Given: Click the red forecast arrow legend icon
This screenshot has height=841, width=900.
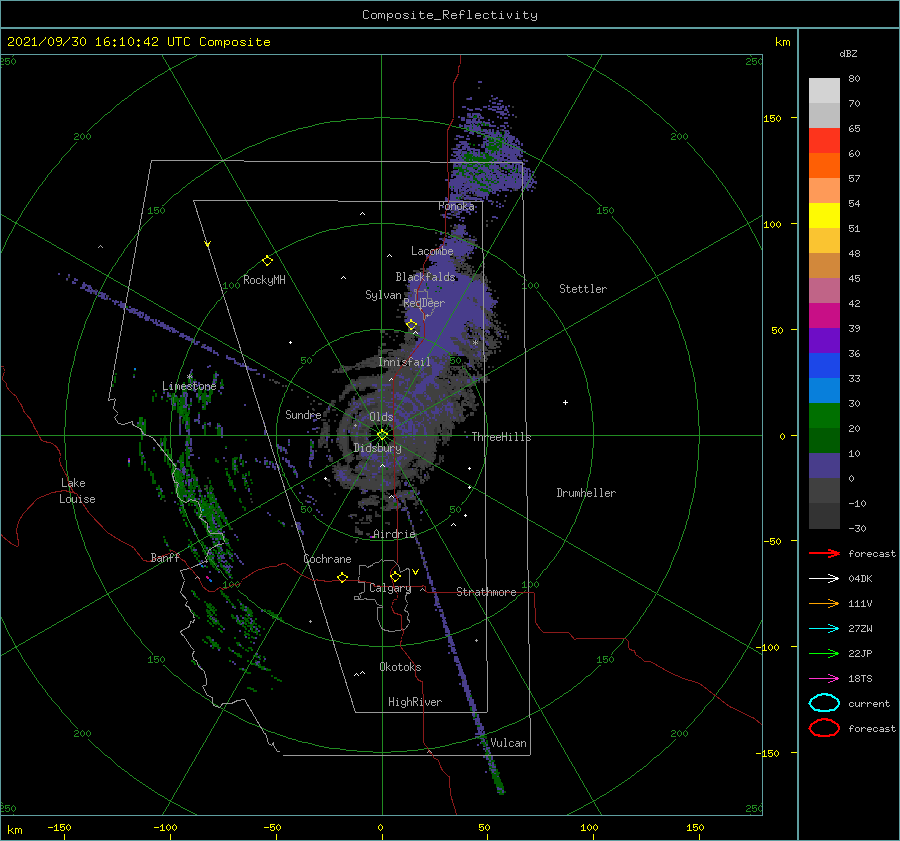Looking at the screenshot, I should tap(824, 553).
